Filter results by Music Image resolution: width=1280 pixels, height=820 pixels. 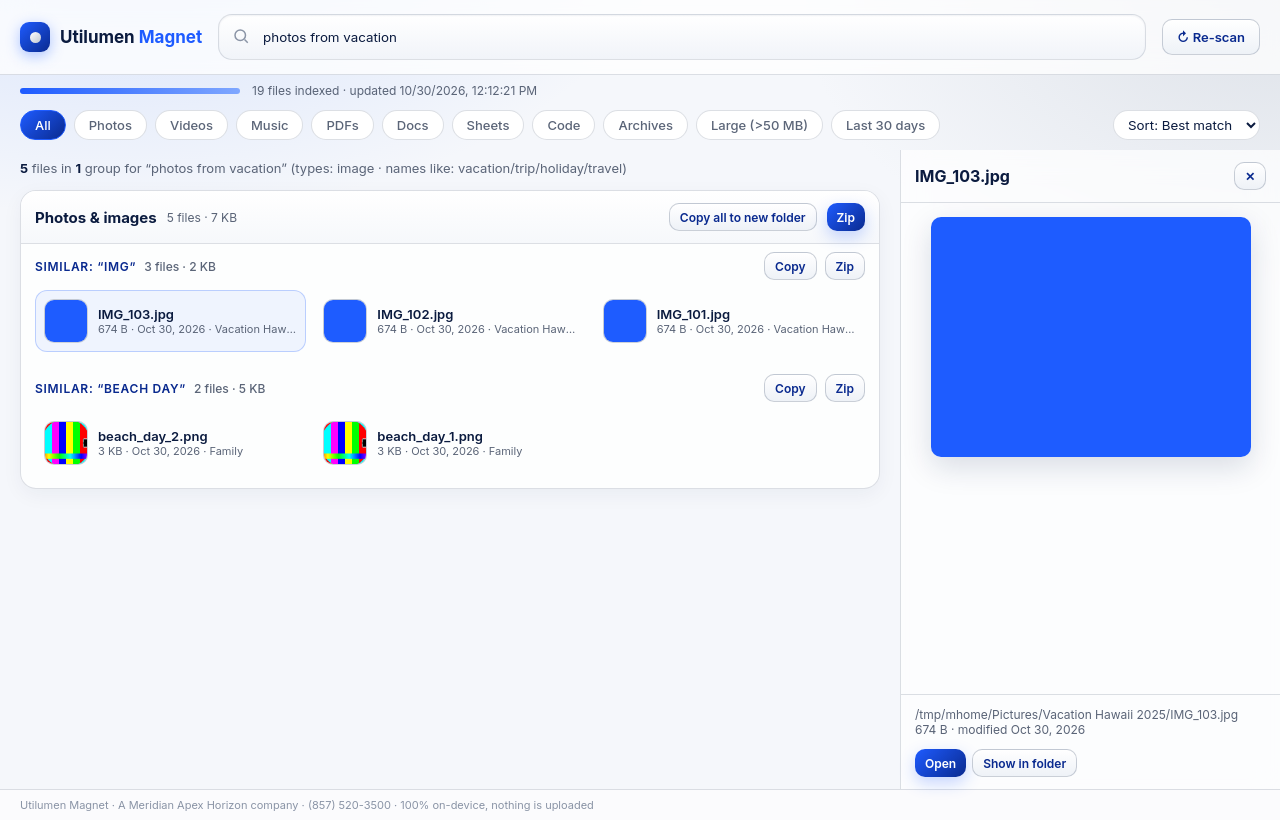[x=270, y=125]
